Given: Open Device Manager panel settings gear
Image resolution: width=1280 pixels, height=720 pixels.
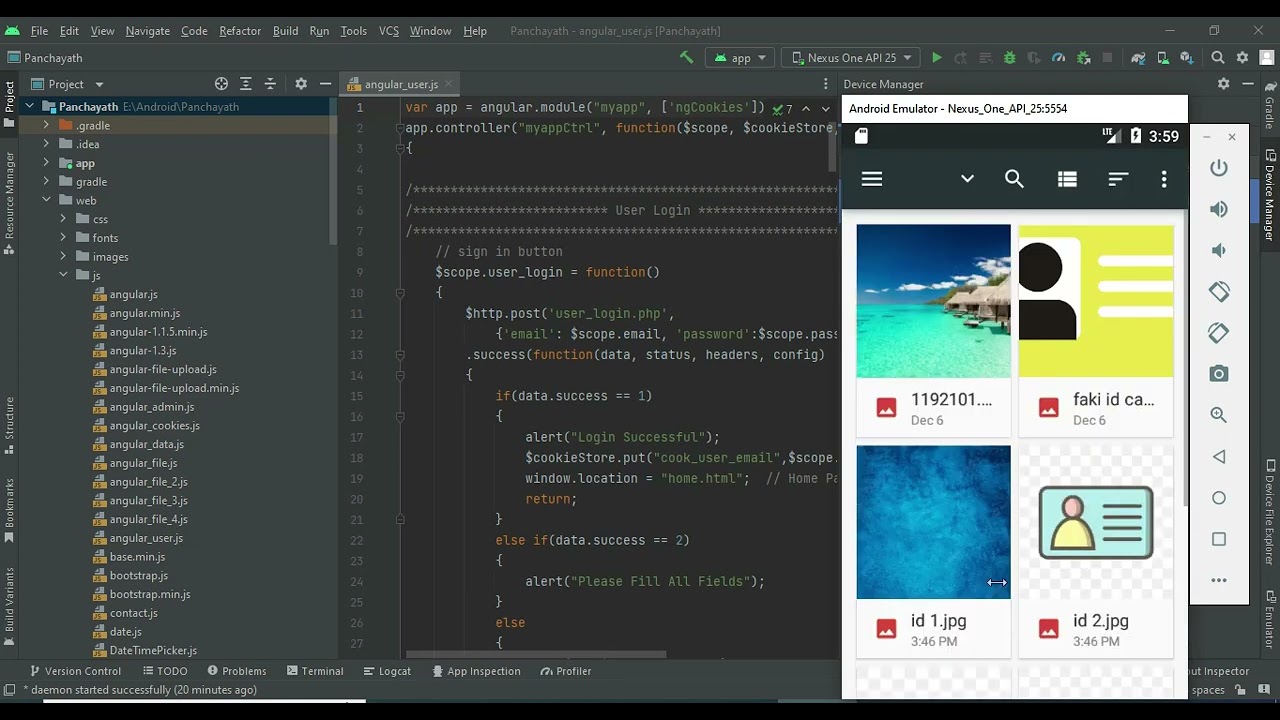Looking at the screenshot, I should 1223,84.
